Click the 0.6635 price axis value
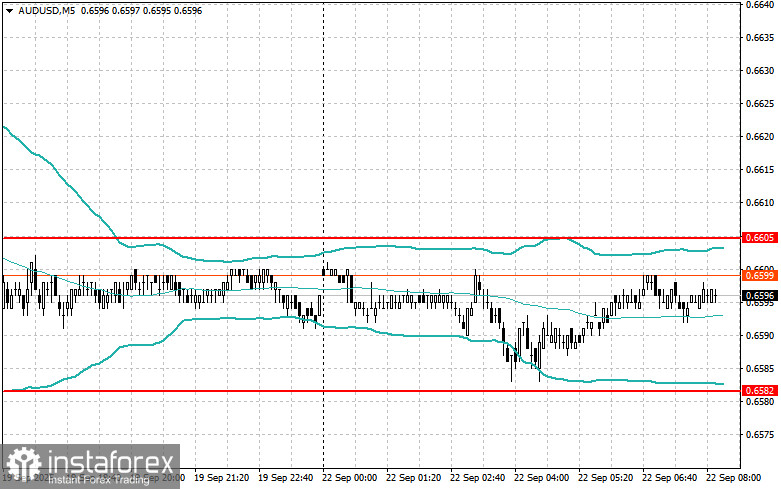The image size is (781, 489). click(x=760, y=38)
